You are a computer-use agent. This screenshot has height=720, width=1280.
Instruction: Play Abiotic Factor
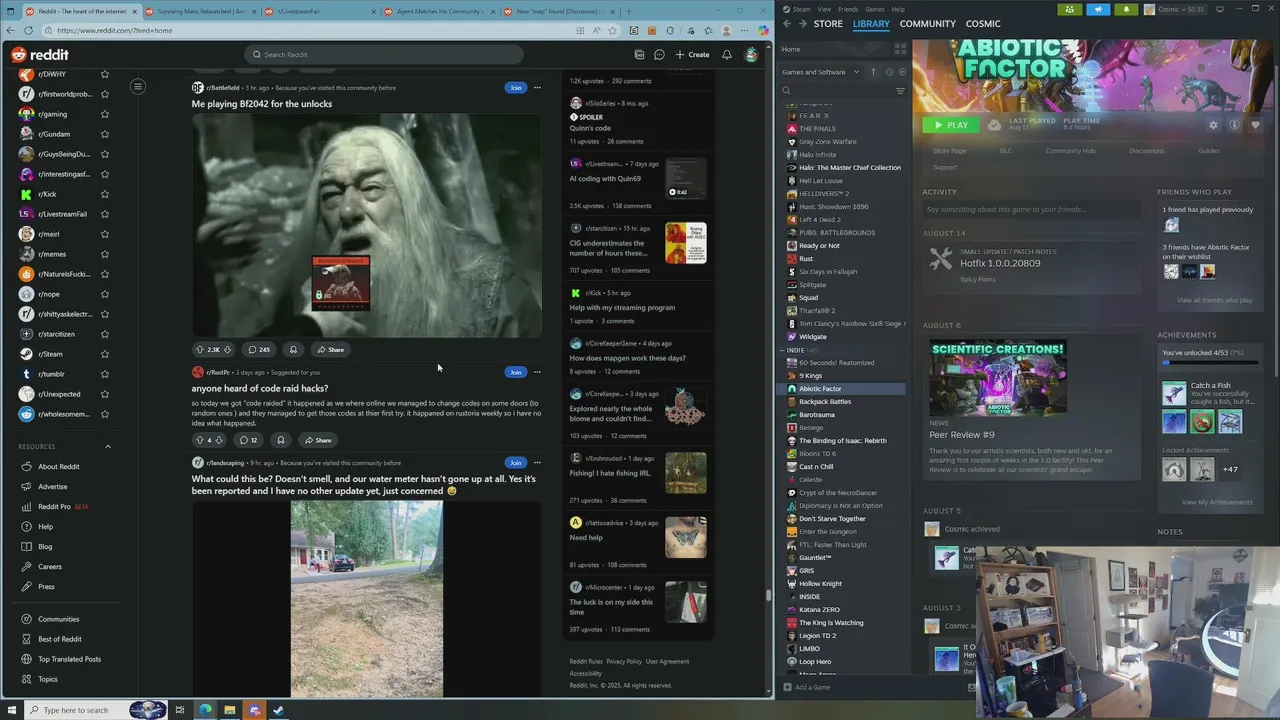click(949, 125)
